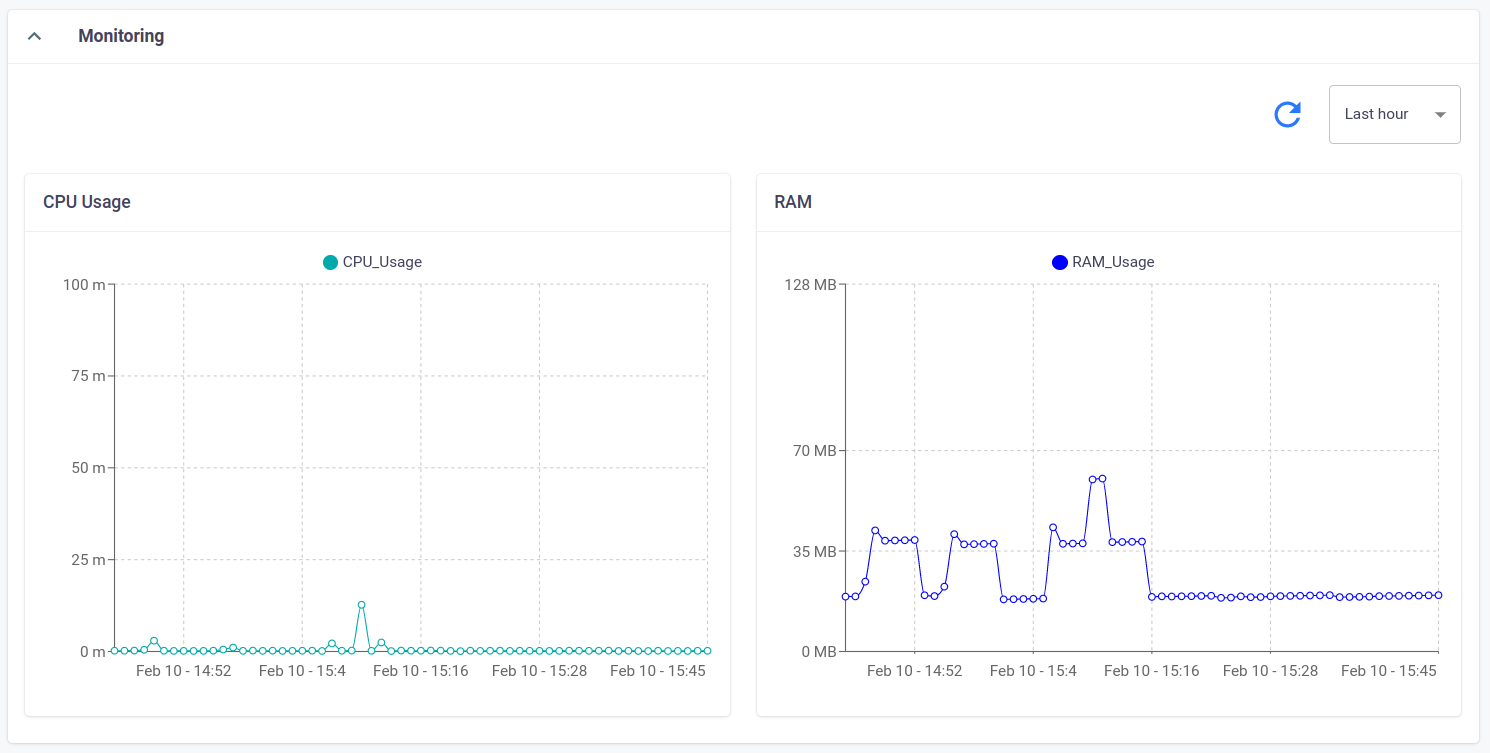This screenshot has height=753, width=1490.
Task: Toggle the RAM_Usage legend entry
Action: click(x=1103, y=262)
